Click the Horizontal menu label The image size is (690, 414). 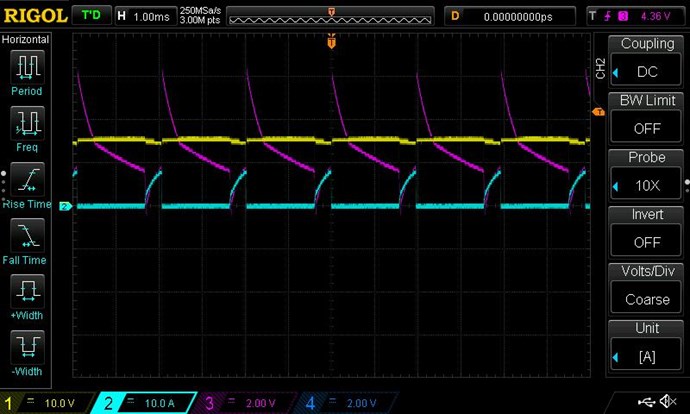tap(25, 39)
